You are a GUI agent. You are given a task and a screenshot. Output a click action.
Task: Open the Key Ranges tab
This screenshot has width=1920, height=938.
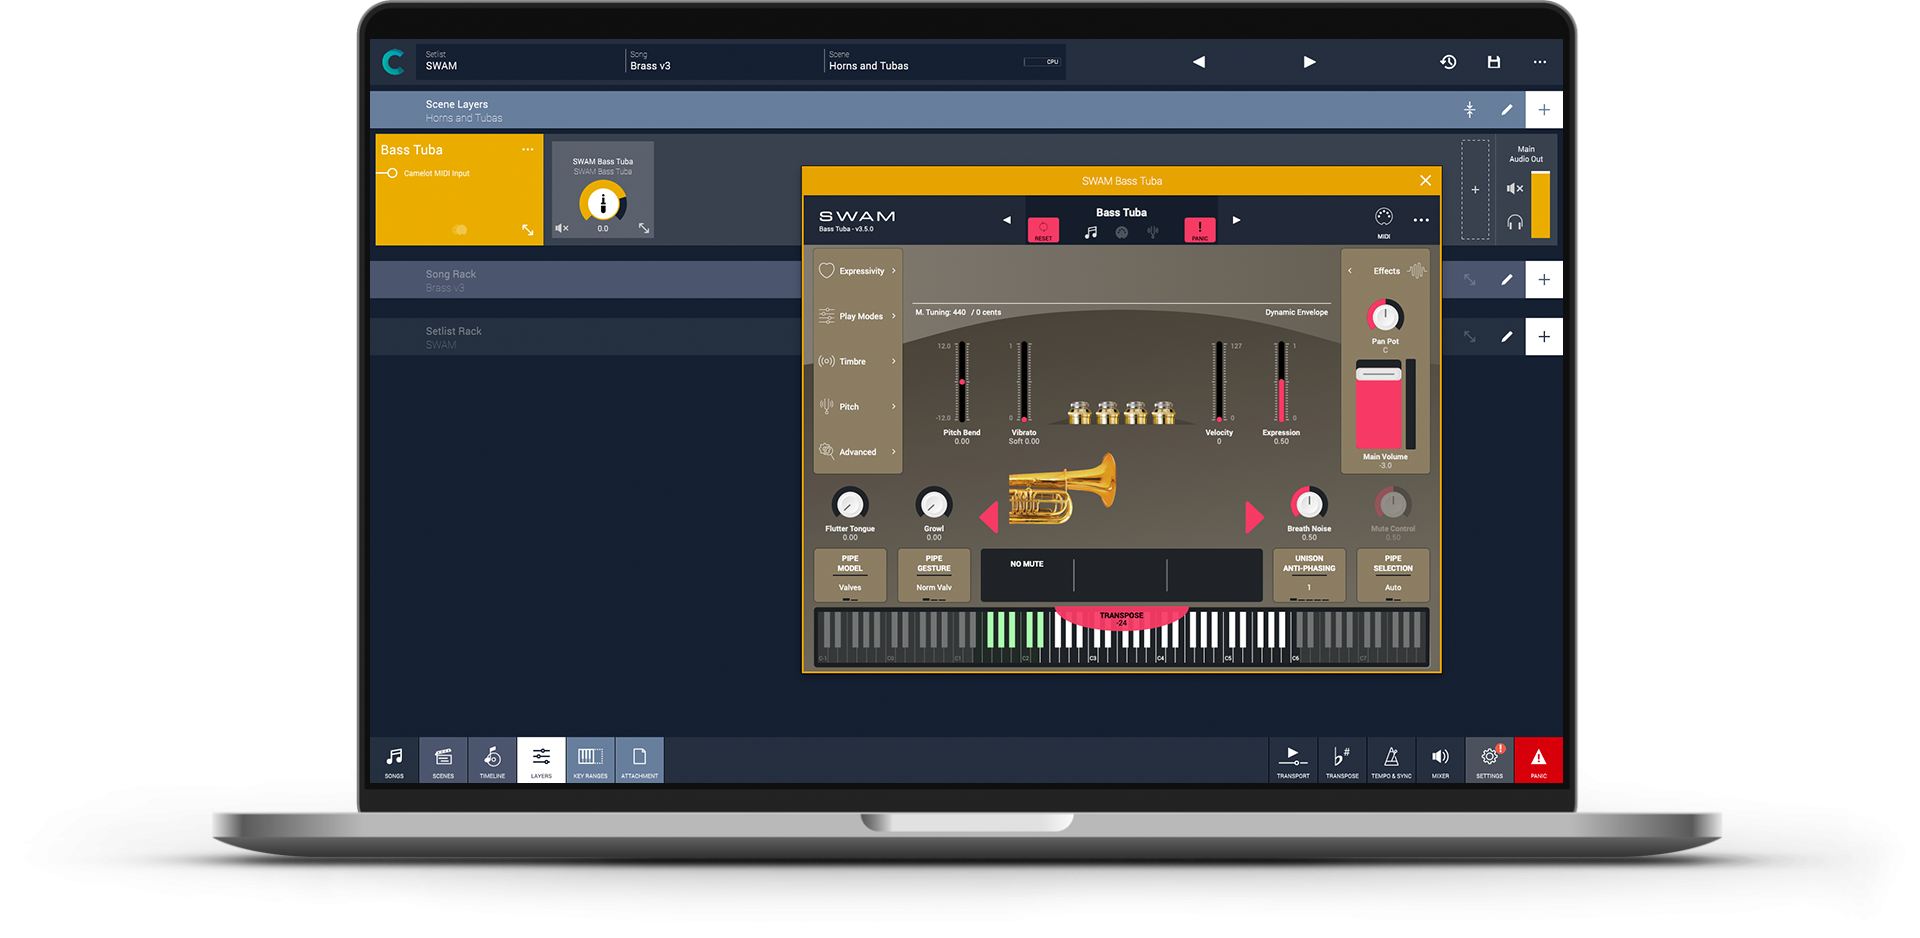[590, 761]
